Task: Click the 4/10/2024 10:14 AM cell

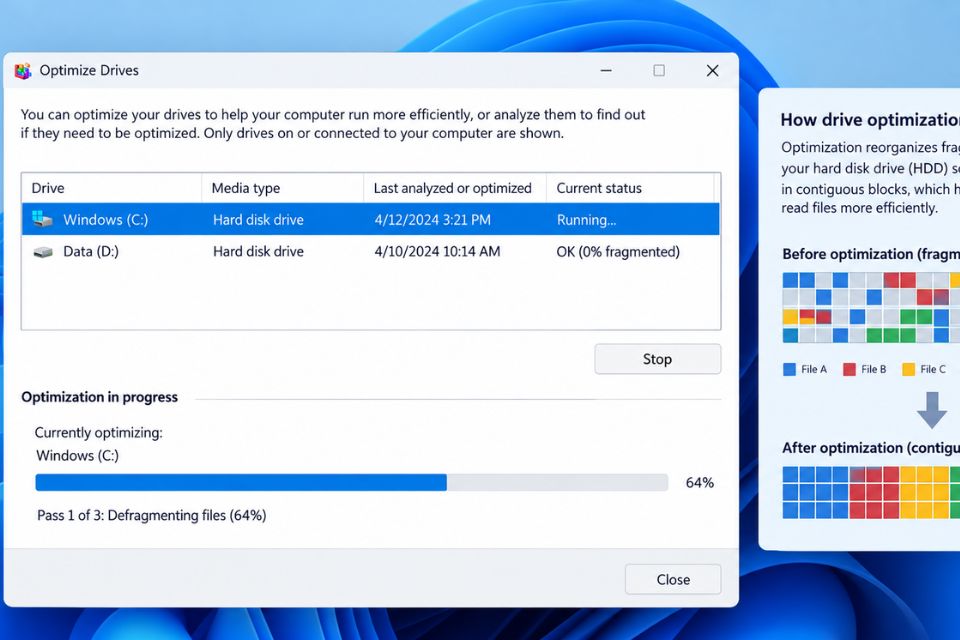Action: click(437, 252)
